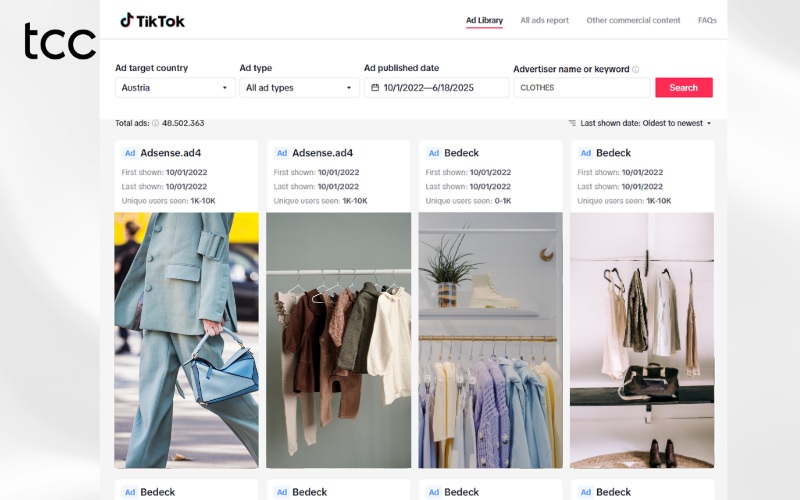
Task: Click the Ad published date label
Action: (x=402, y=68)
